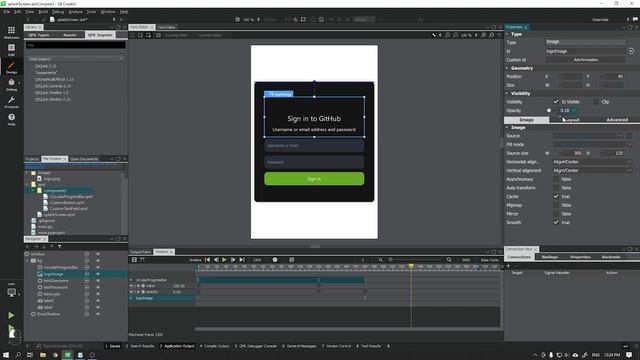Open Help mode in the sidebar
Screen dimensions: 640x360
[x=11, y=119]
